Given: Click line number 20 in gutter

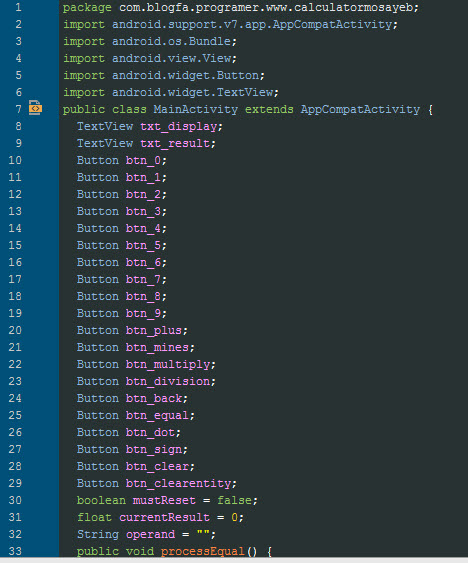Looking at the screenshot, I should [15, 330].
